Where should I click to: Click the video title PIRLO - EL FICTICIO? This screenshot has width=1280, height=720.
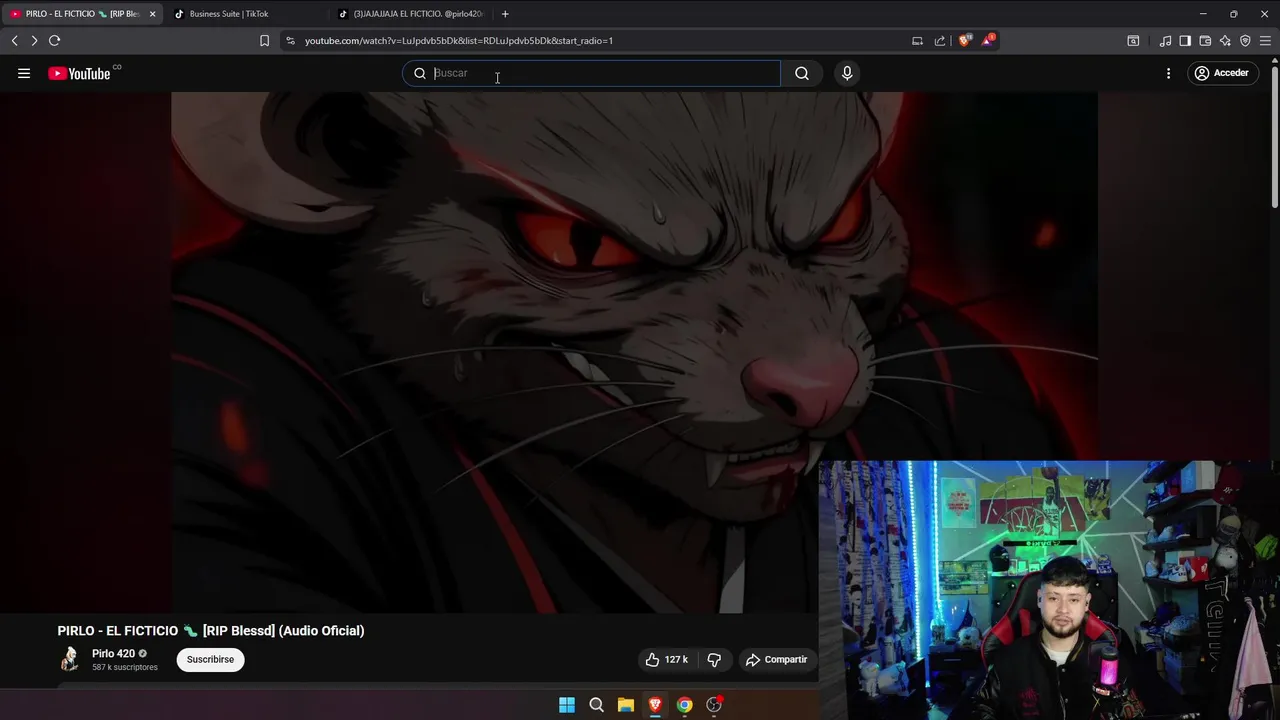pos(211,631)
